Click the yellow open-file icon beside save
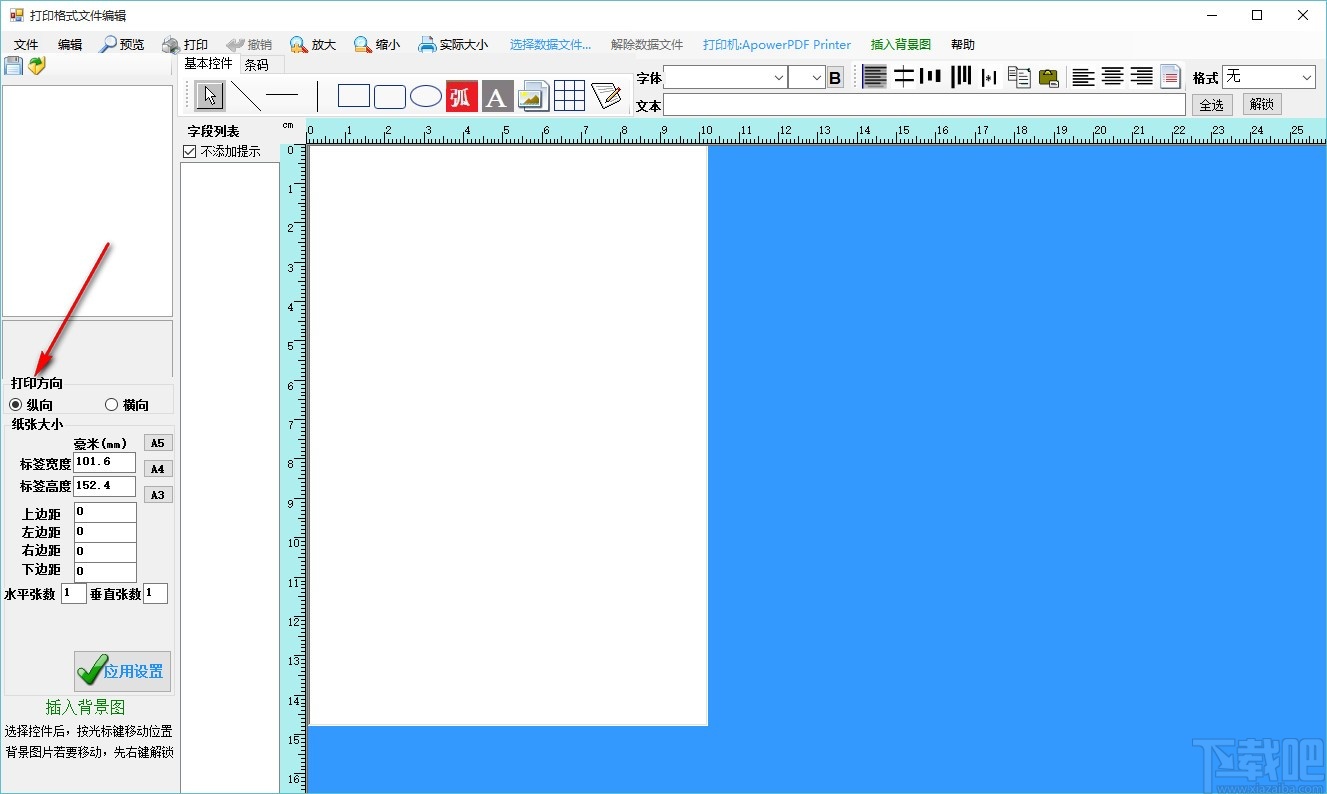This screenshot has width=1327, height=794. [37, 66]
